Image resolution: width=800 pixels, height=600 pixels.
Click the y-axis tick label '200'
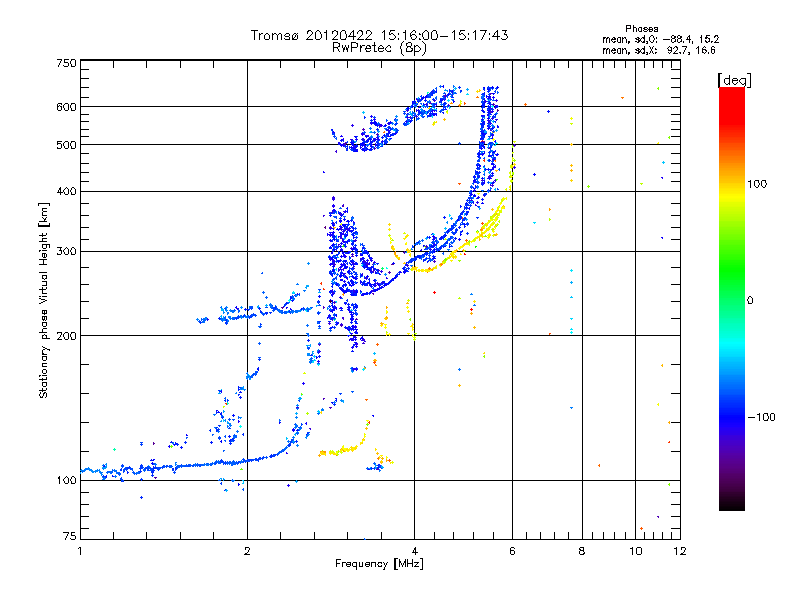pos(66,336)
